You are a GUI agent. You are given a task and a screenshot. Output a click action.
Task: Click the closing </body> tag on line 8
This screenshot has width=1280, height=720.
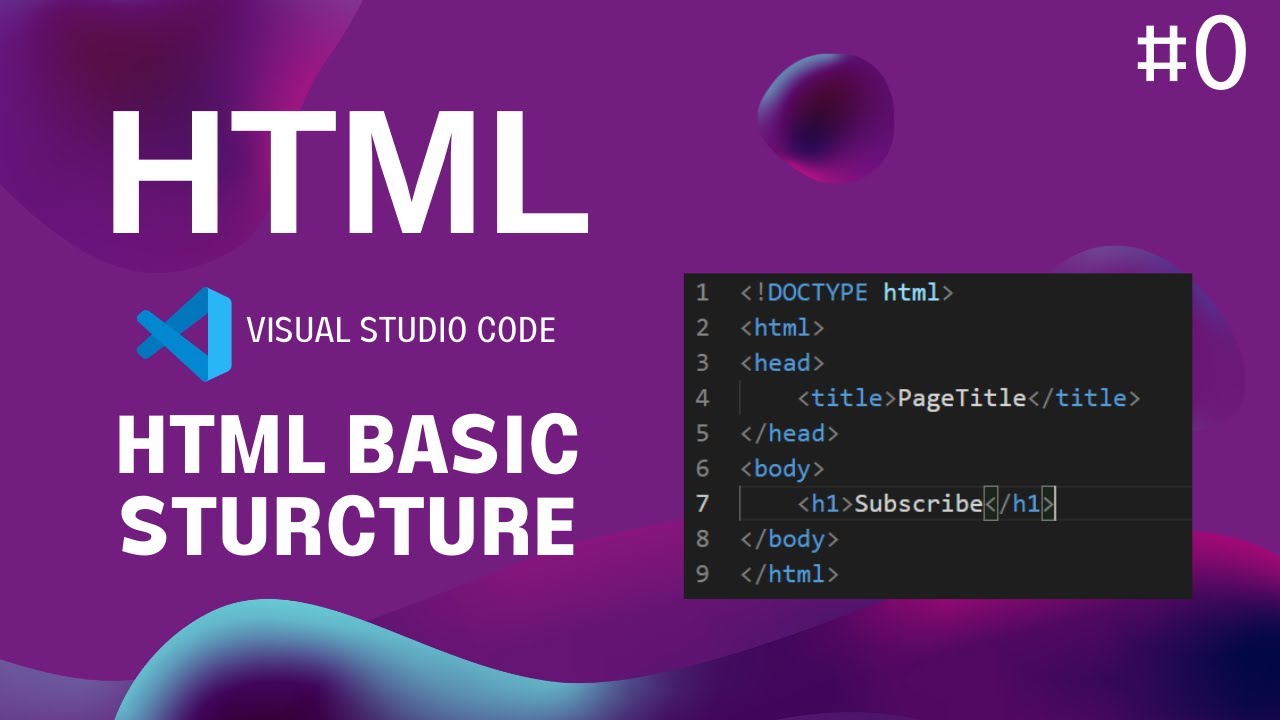click(789, 539)
